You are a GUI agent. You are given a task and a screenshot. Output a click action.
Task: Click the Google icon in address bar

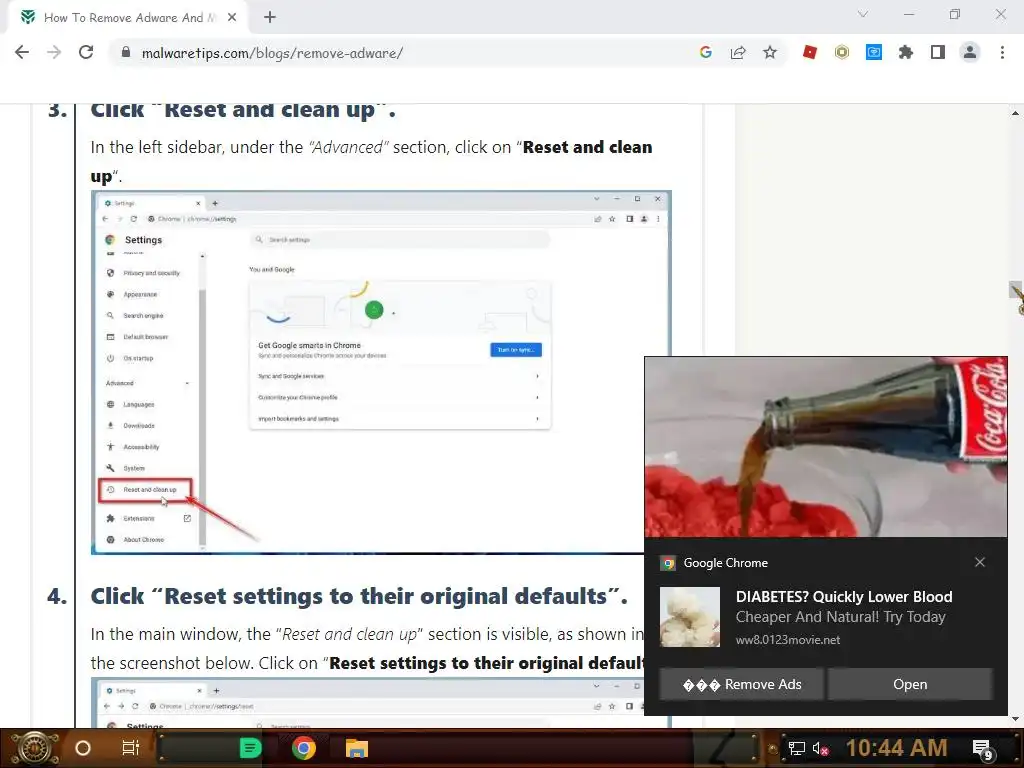(705, 52)
